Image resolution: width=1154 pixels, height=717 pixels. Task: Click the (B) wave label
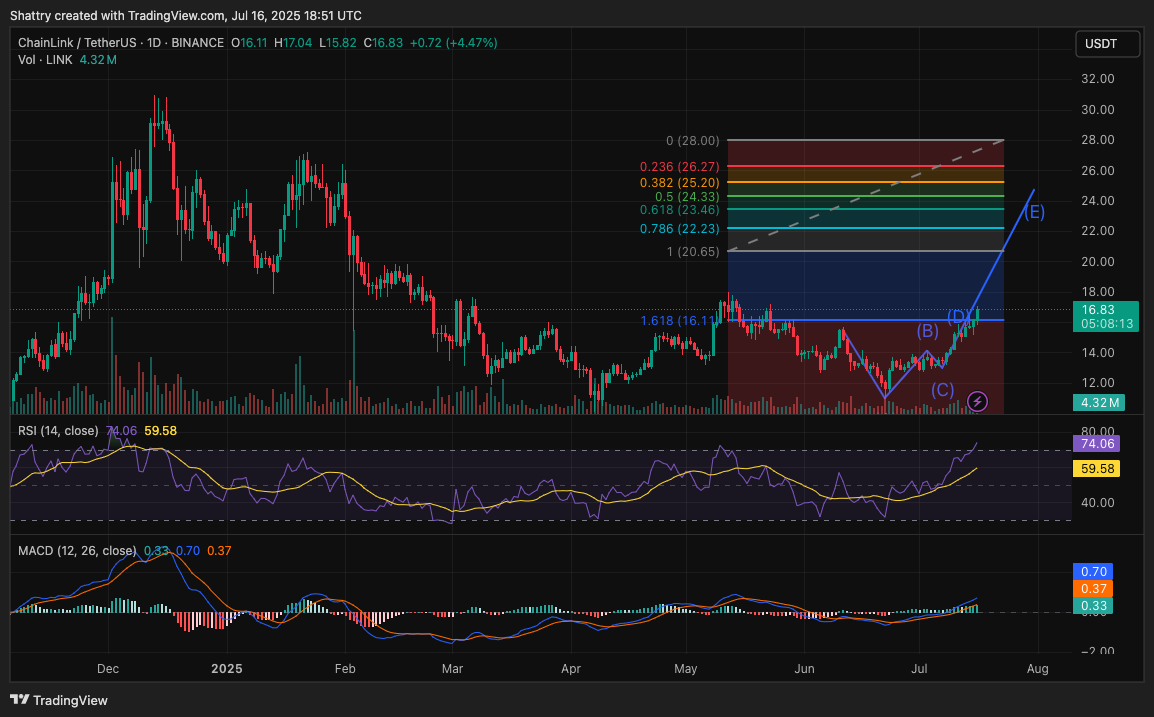(x=927, y=330)
